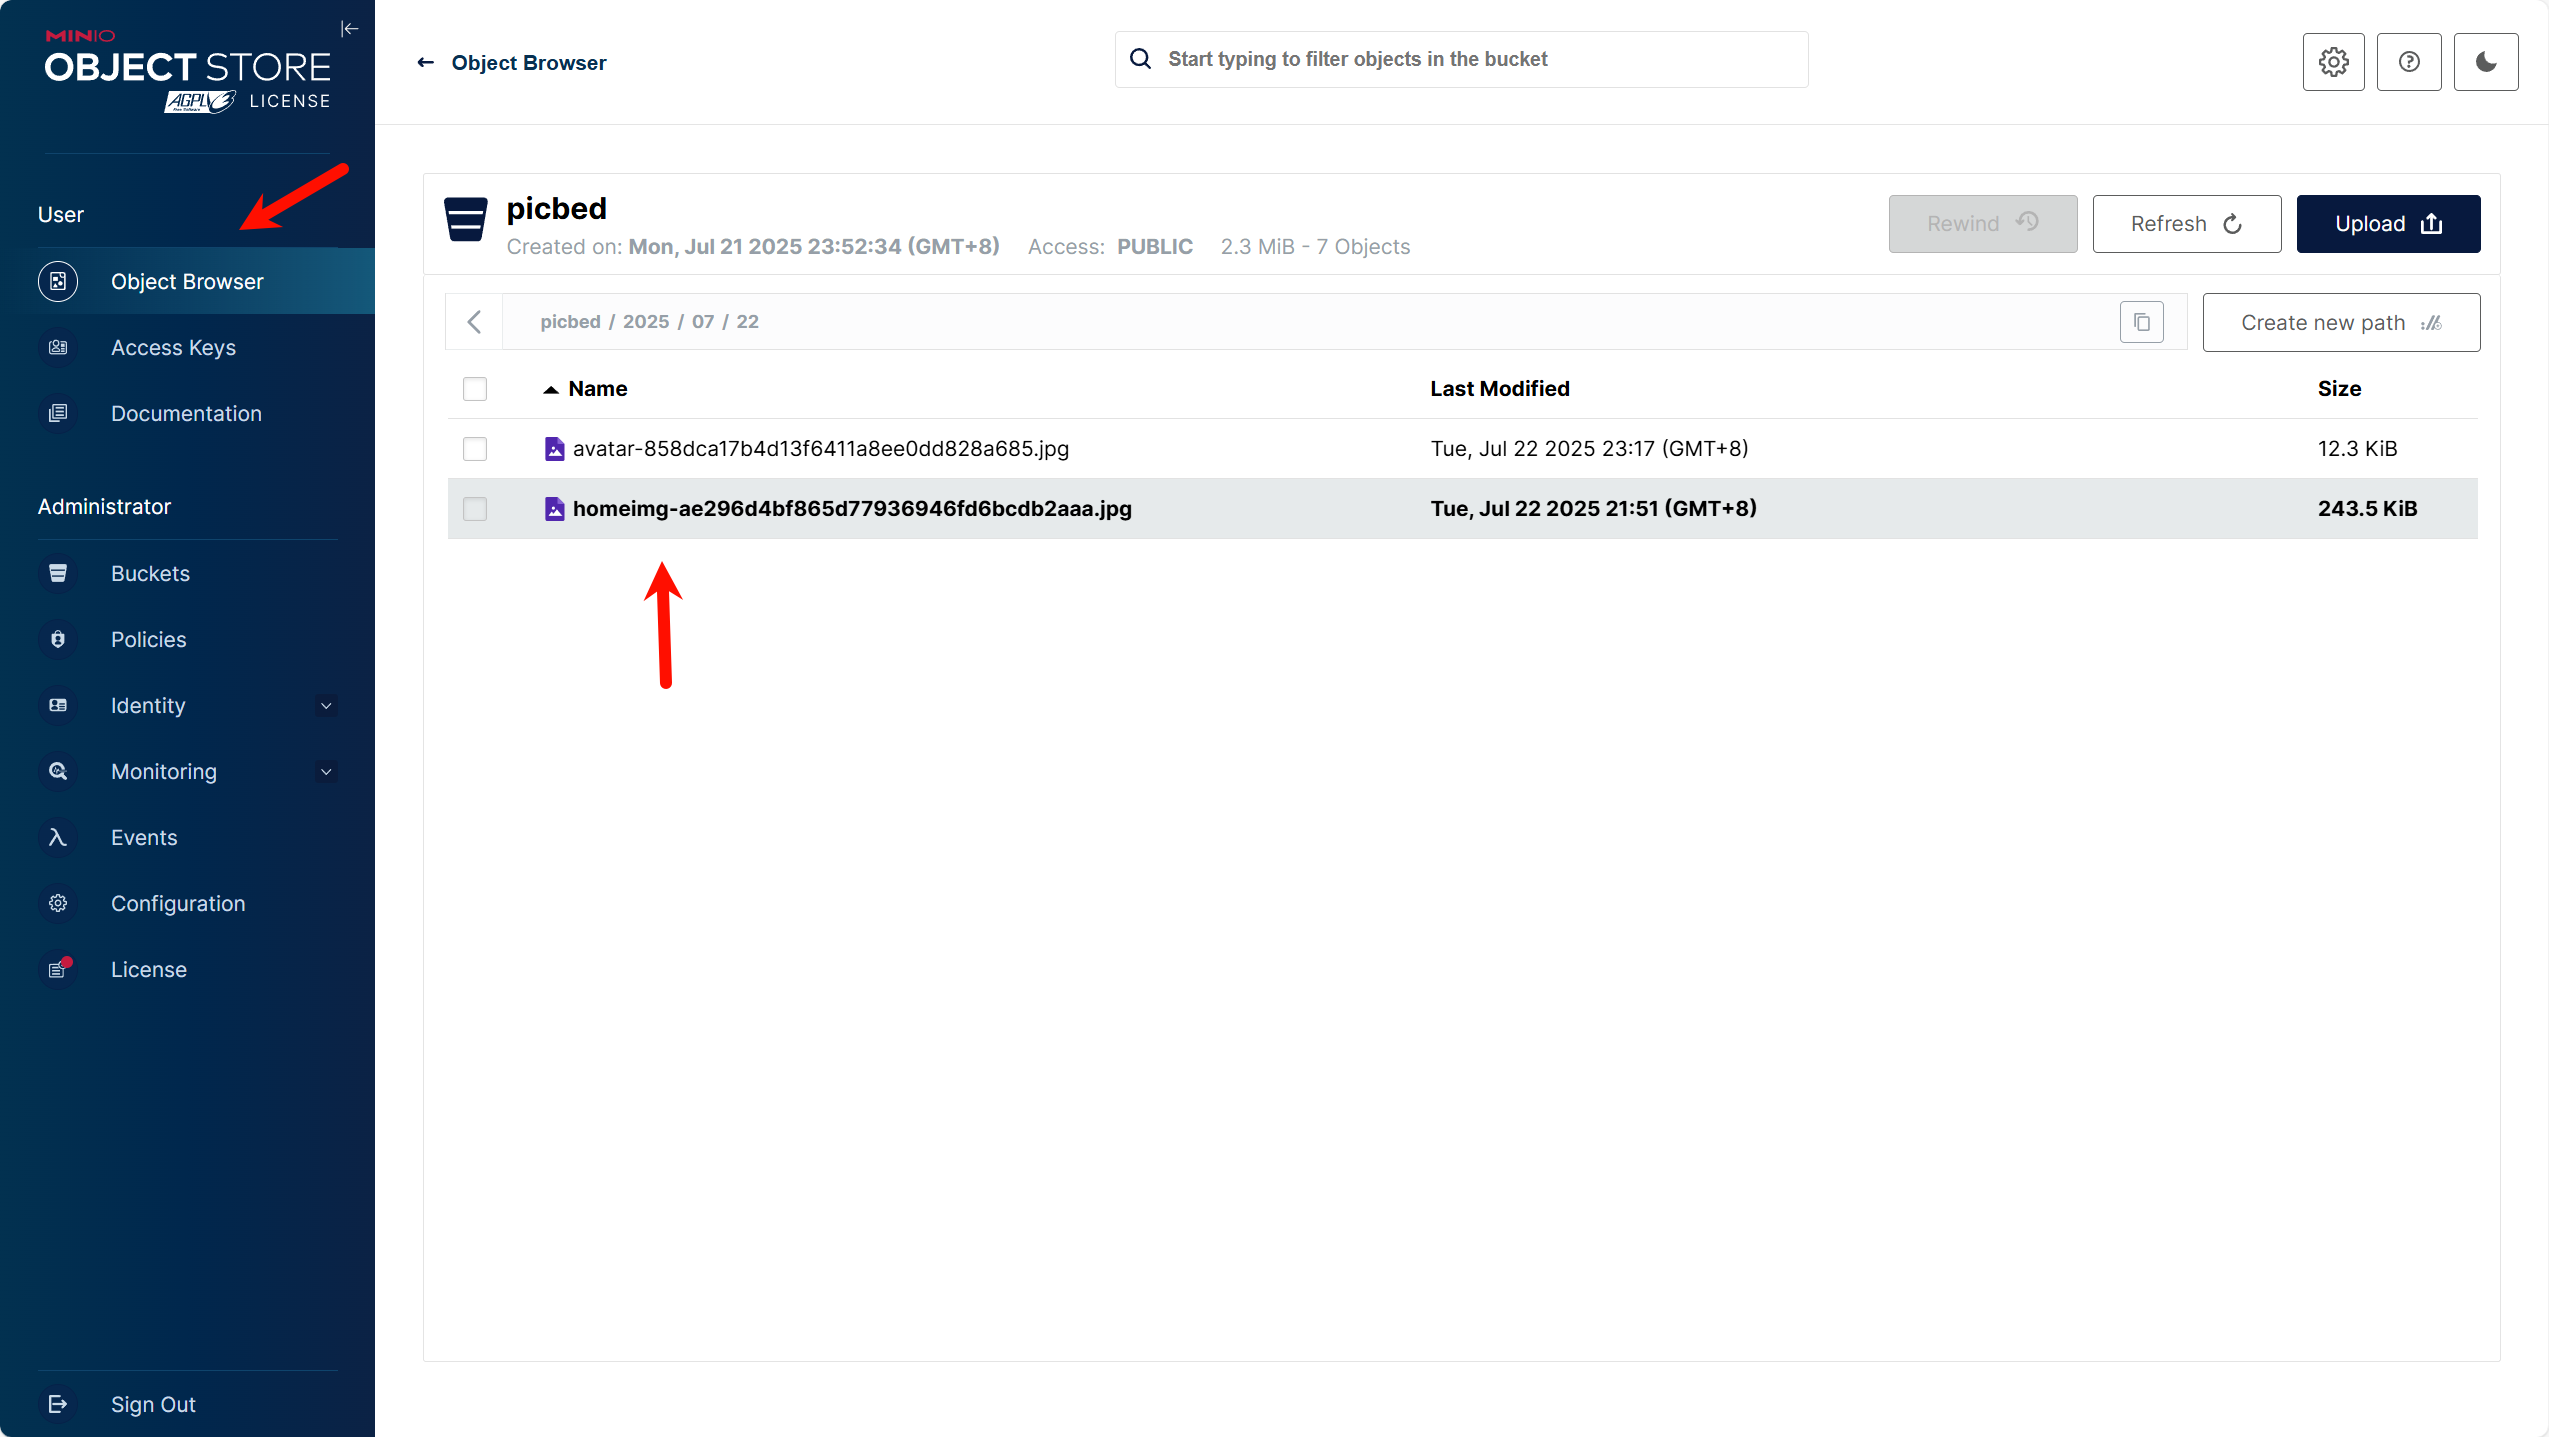Open settings via the gear icon

[2333, 62]
